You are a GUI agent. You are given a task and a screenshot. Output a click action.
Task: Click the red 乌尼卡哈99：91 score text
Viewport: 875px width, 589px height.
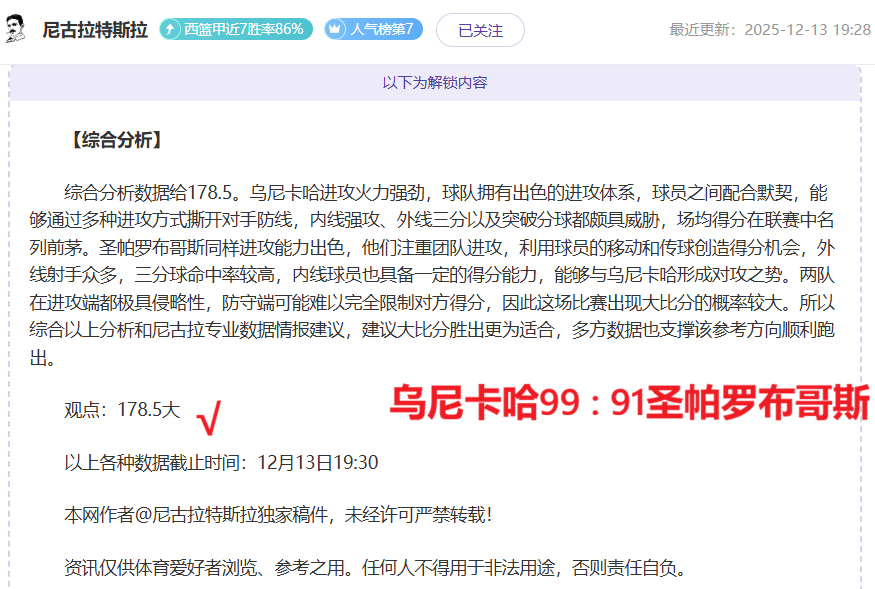coord(628,403)
